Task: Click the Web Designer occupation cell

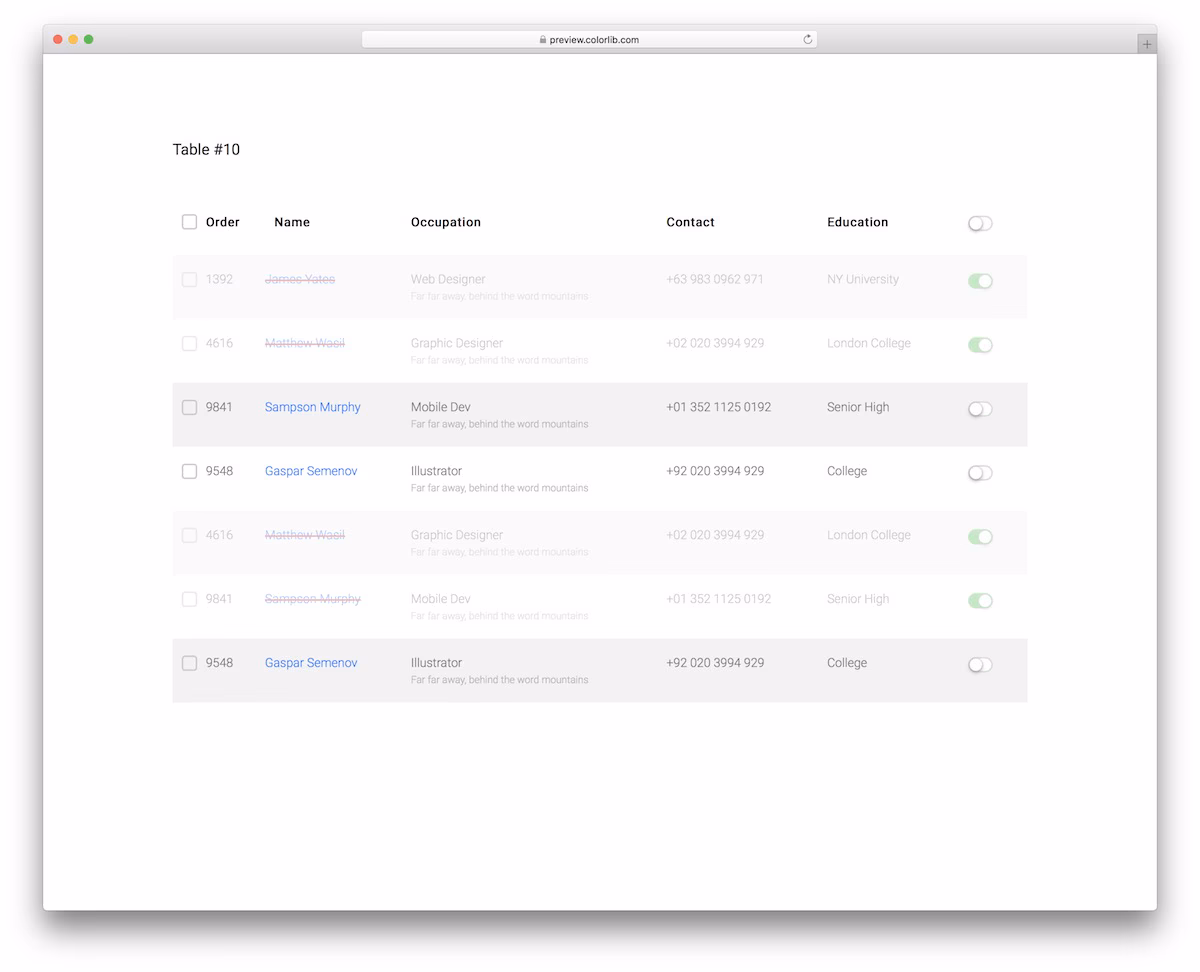Action: 448,279
